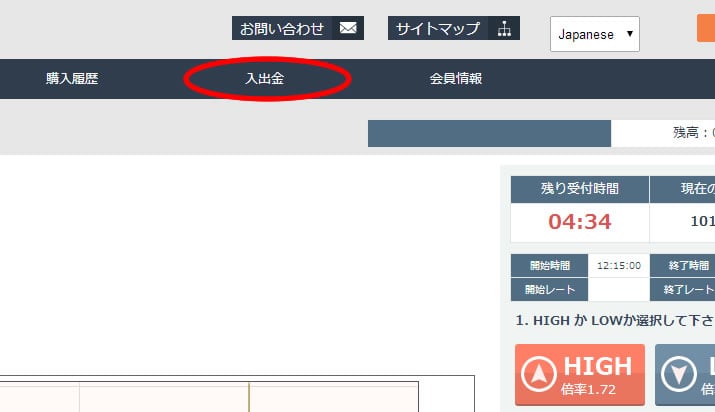Click the up-arrow icon on HIGH button
Image resolution: width=715 pixels, height=412 pixels.
pos(539,374)
